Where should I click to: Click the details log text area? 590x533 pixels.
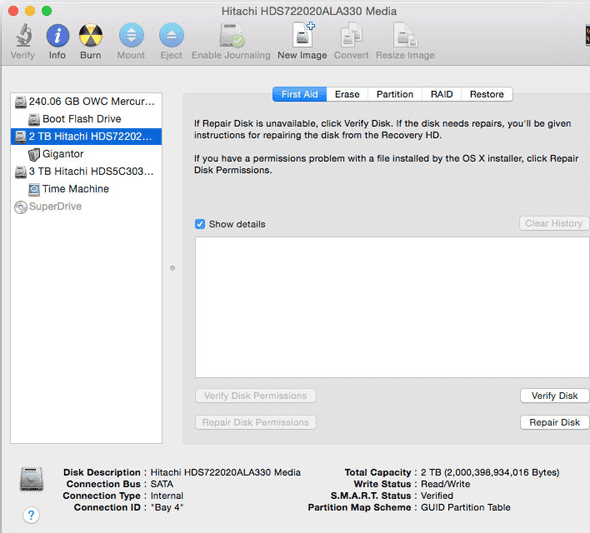[392, 307]
